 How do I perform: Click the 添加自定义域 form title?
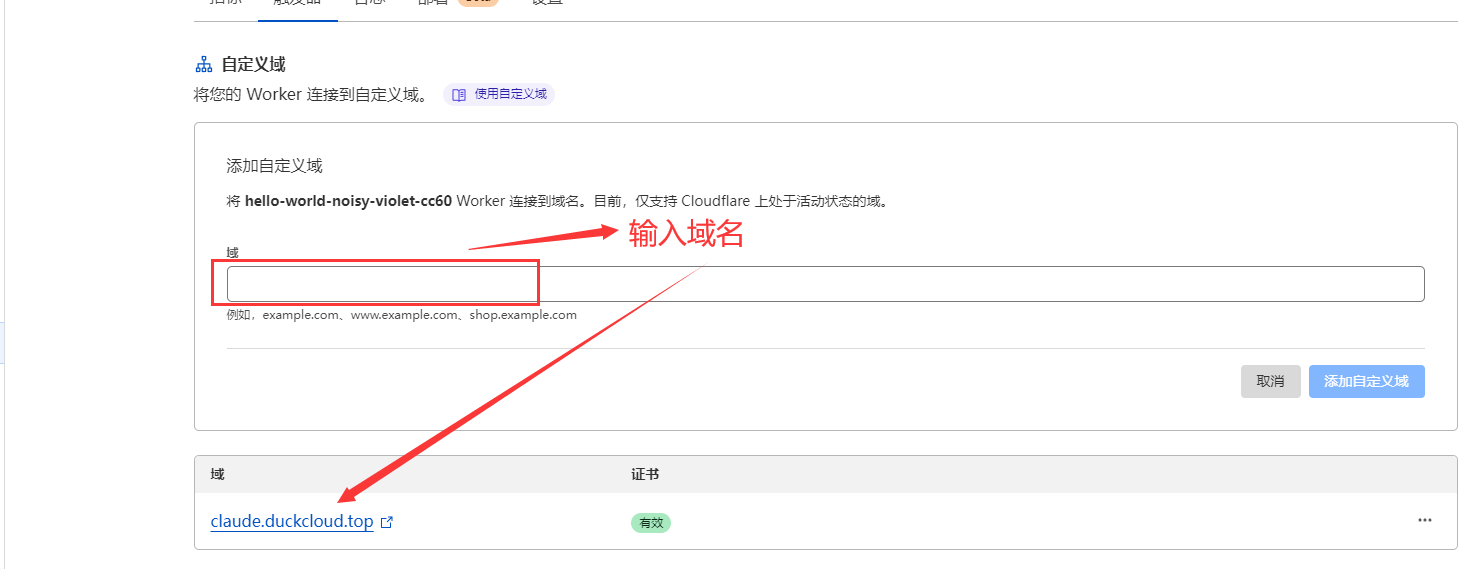pos(275,166)
